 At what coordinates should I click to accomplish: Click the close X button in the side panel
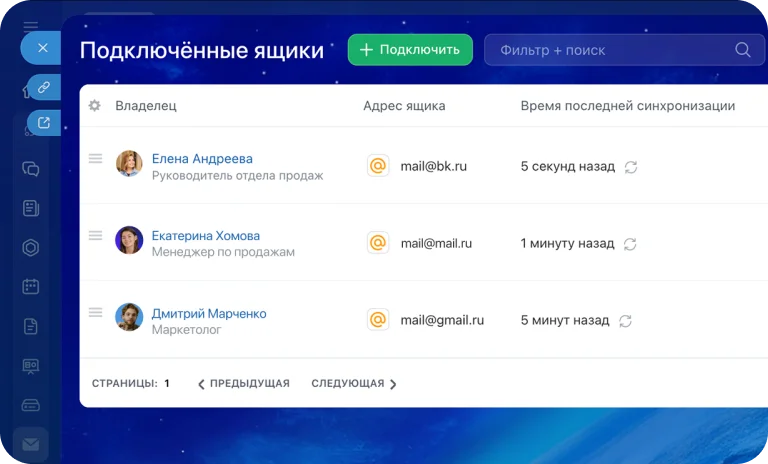(42, 47)
